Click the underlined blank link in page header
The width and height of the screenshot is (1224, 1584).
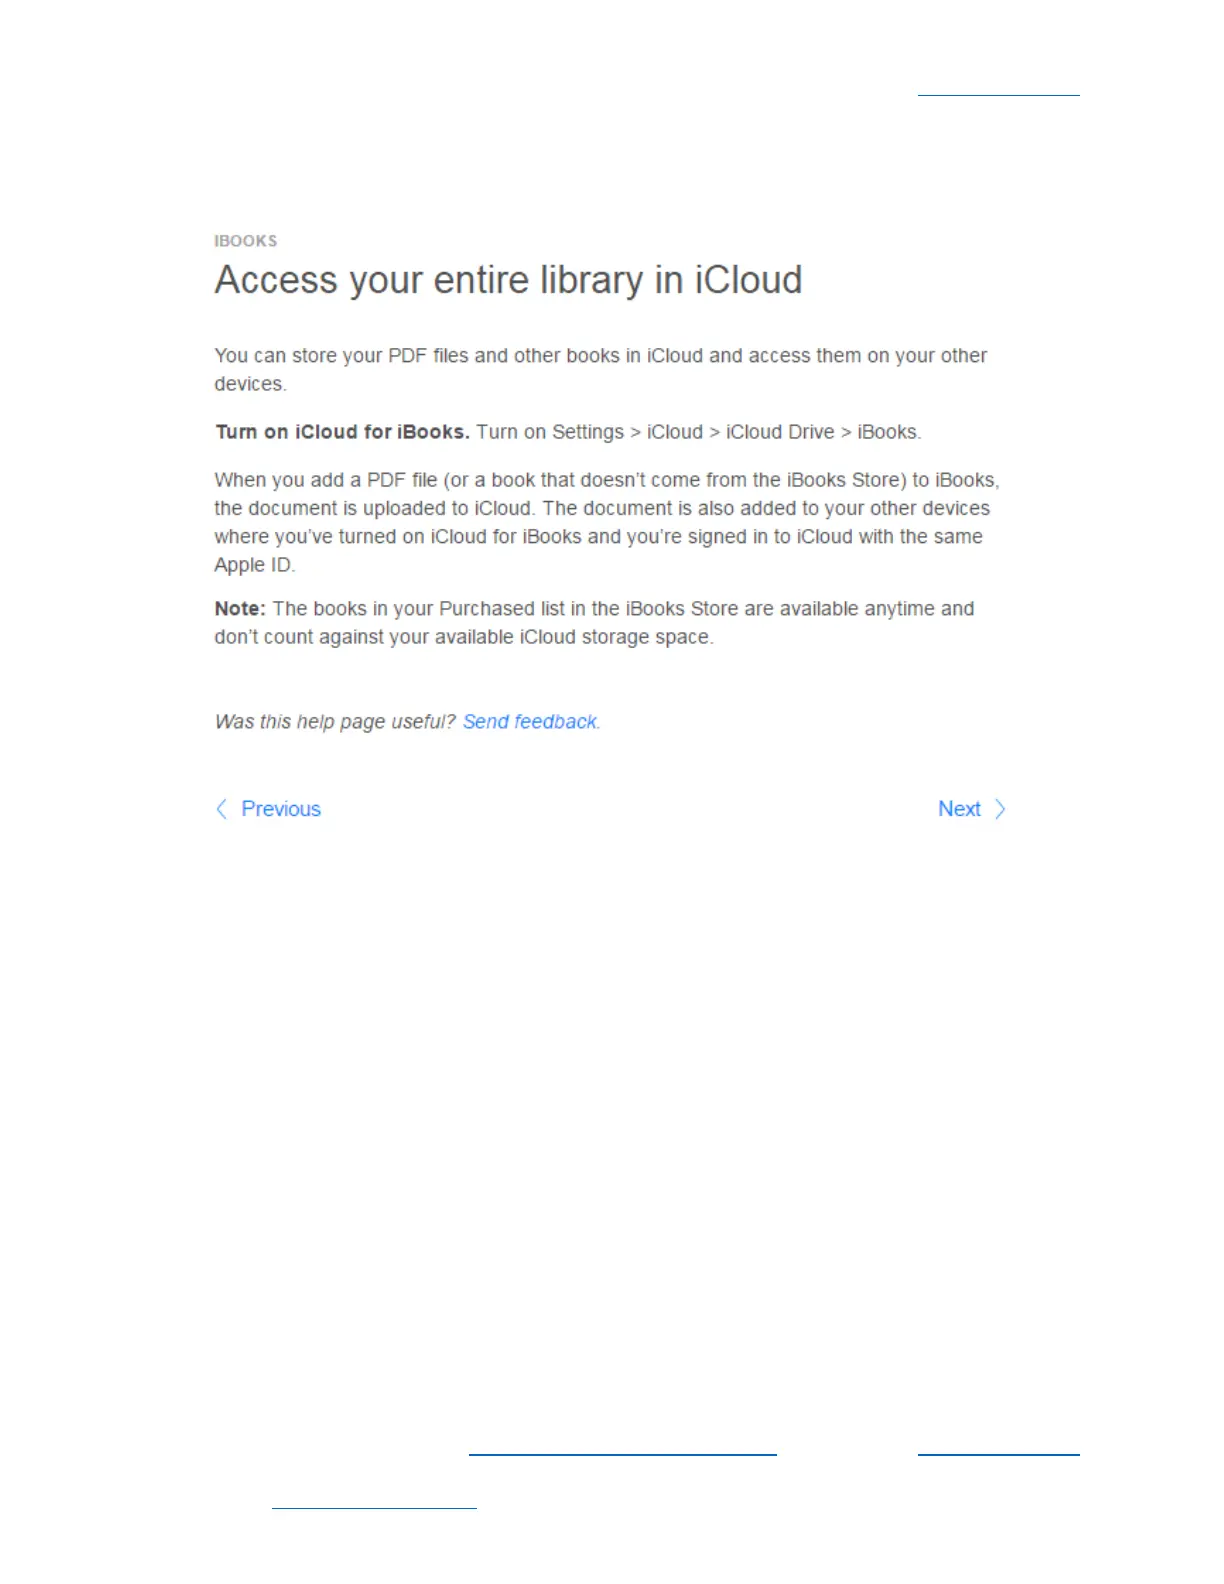tap(998, 95)
